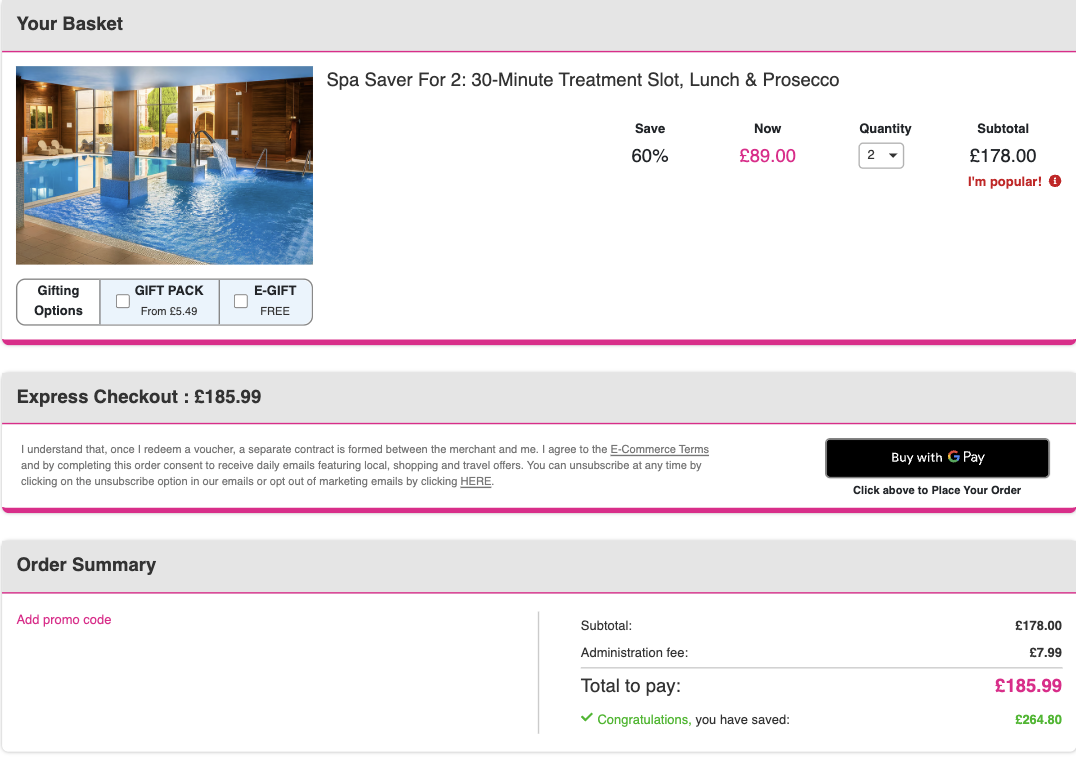This screenshot has height=772, width=1076.
Task: Click the red info icon beside "I'm popular!"
Action: click(x=1055, y=181)
